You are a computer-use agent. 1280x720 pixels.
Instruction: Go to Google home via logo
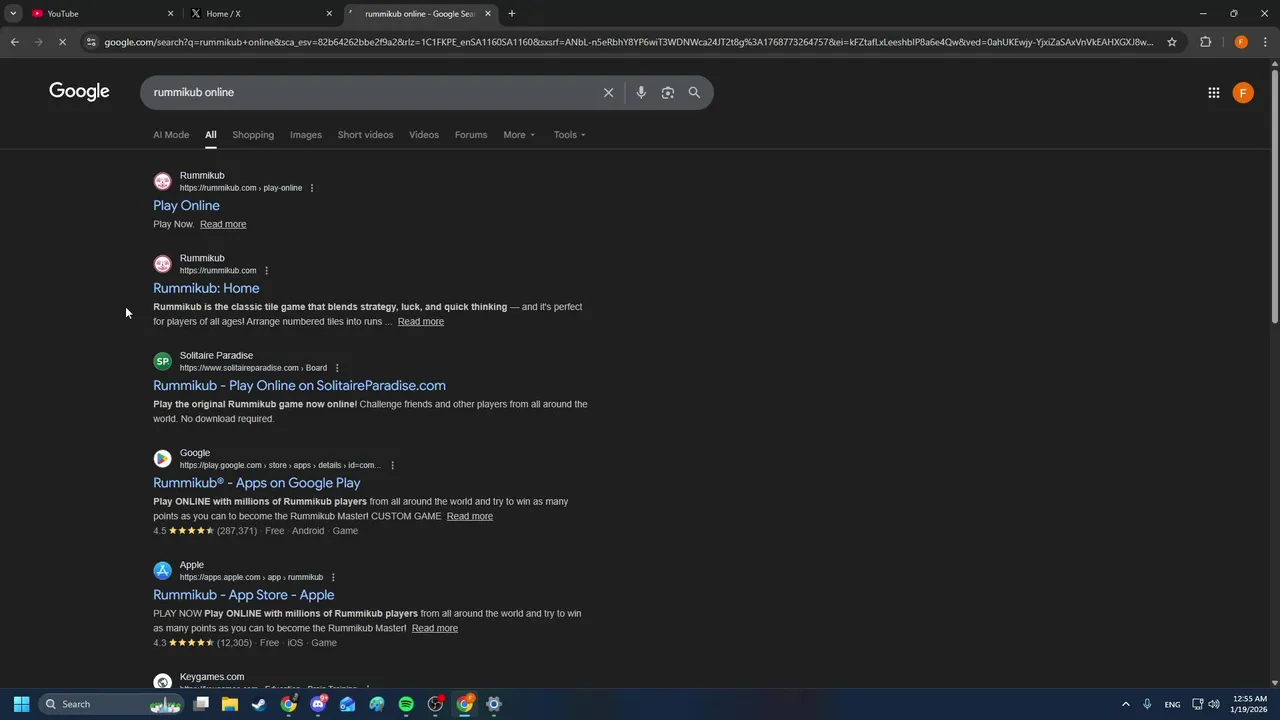[x=79, y=92]
